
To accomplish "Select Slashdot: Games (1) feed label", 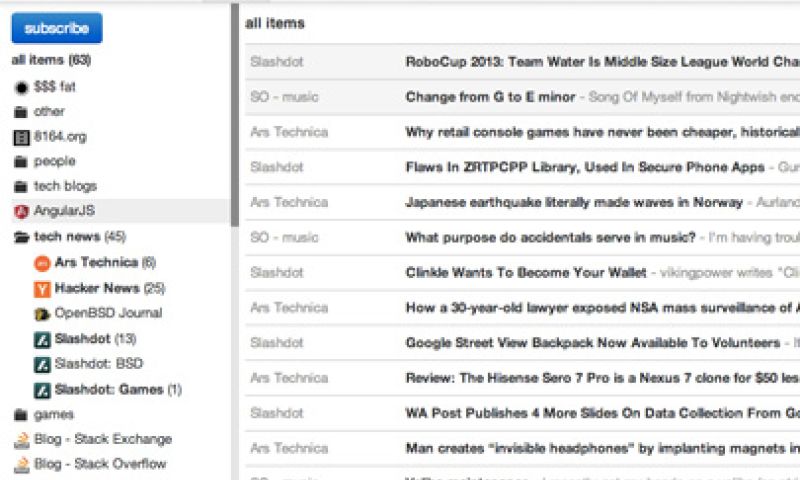I will tap(118, 390).
